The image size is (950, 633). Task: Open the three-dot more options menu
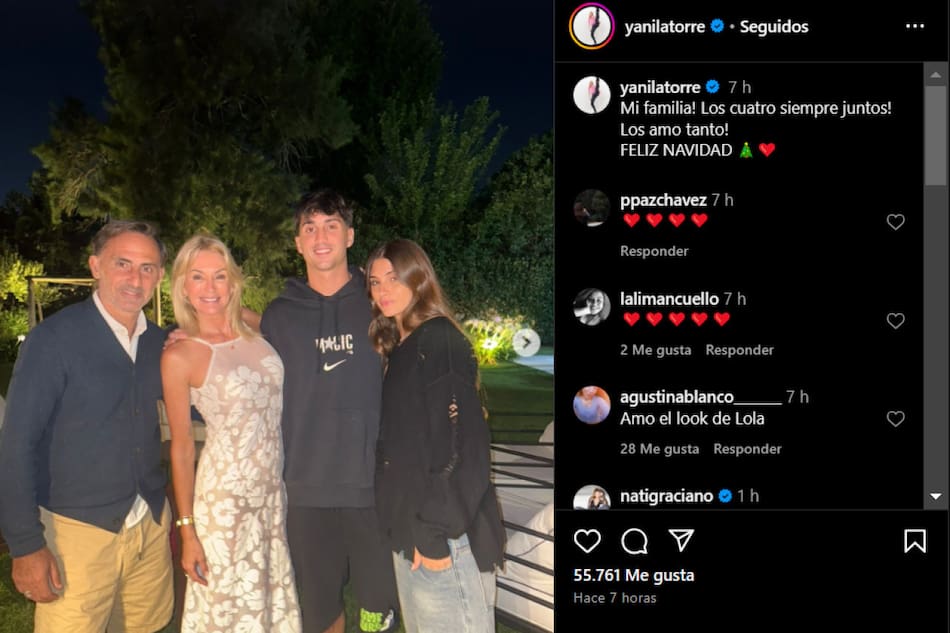pos(915,26)
